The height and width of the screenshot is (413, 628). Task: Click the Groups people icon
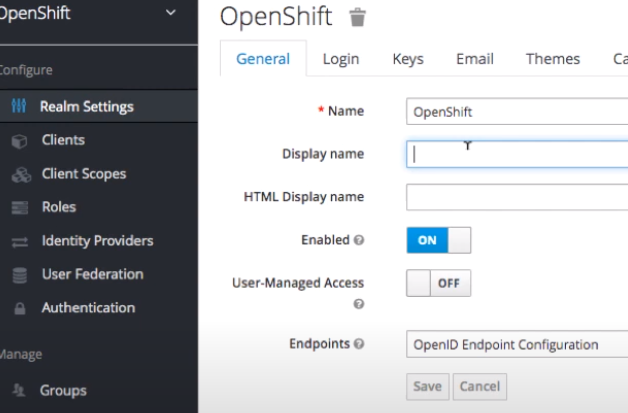point(19,390)
